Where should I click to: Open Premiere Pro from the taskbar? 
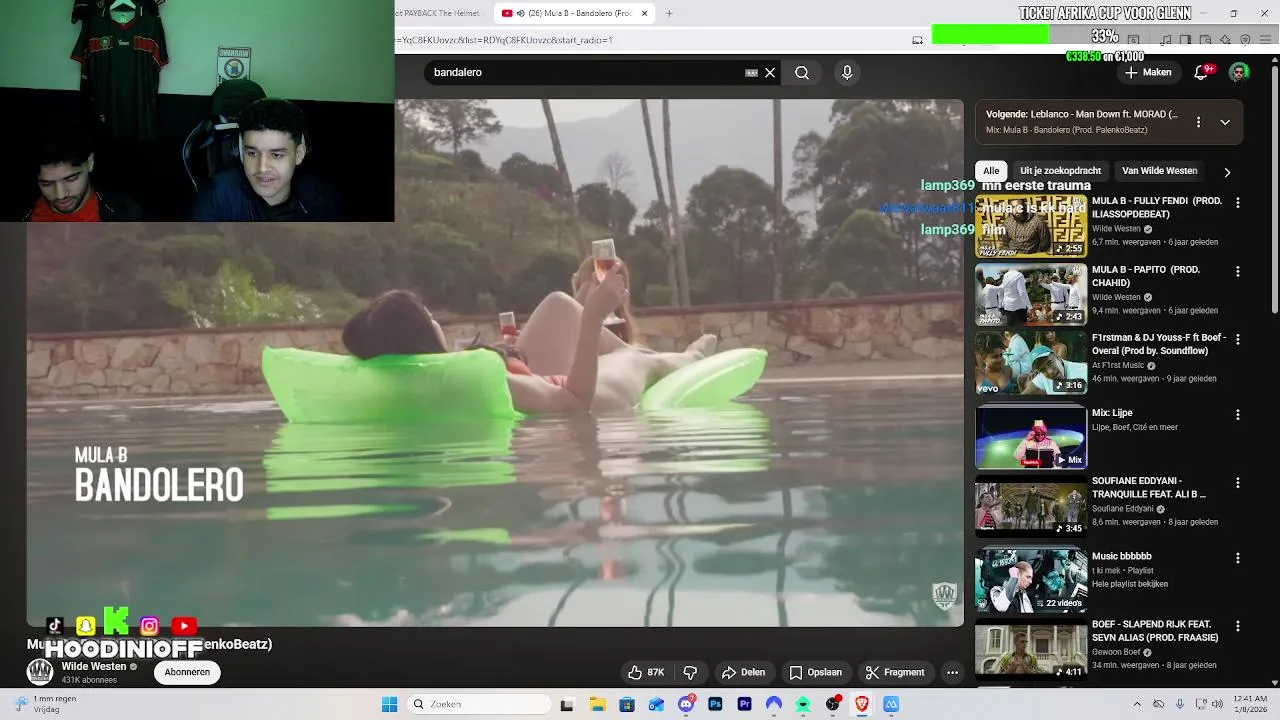point(744,705)
